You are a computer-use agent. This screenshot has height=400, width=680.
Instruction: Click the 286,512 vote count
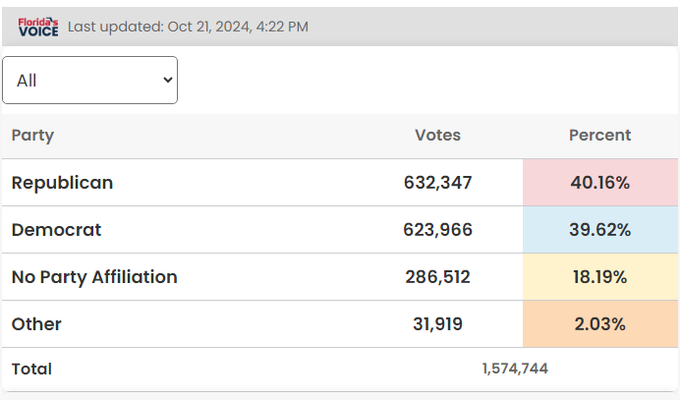[438, 277]
